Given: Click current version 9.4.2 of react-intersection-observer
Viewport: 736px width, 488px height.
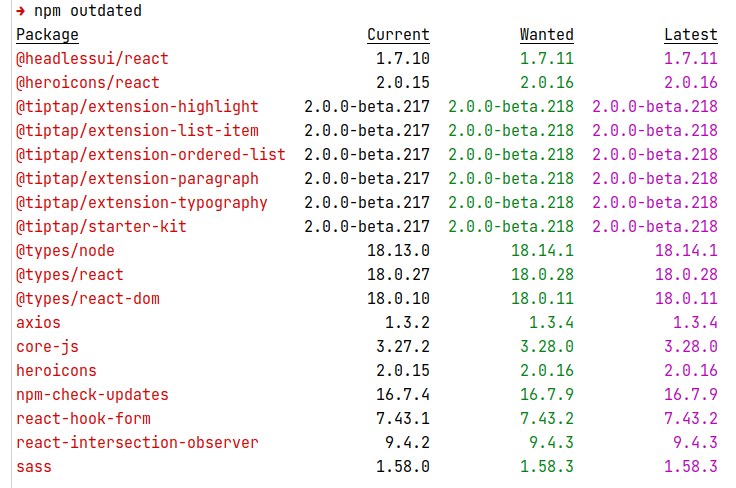Looking at the screenshot, I should click(x=407, y=442).
